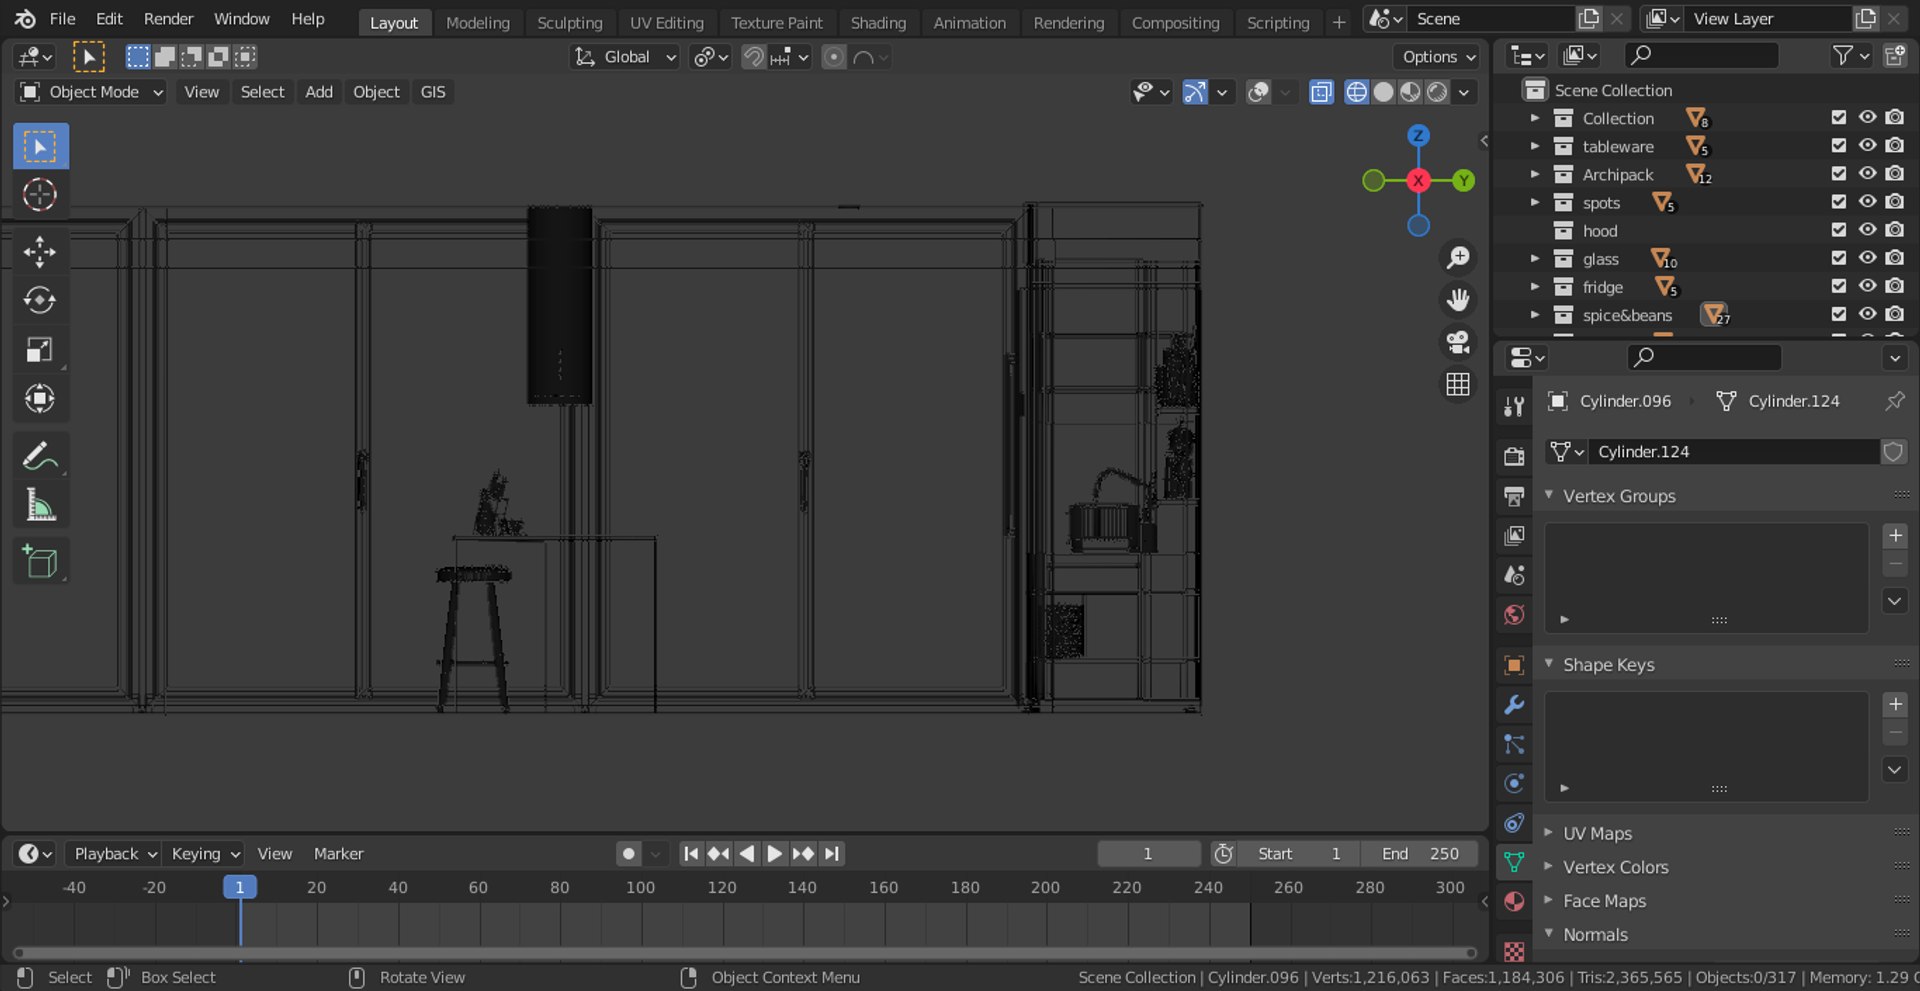The image size is (1920, 991).
Task: Switch to the Modeling workspace tab
Action: point(477,22)
